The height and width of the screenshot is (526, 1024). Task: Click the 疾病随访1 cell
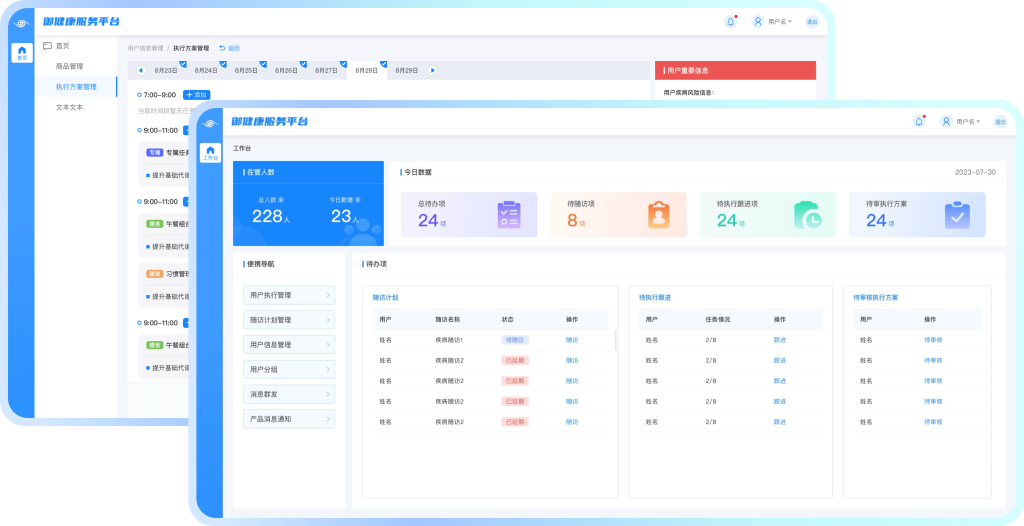pyautogui.click(x=449, y=340)
